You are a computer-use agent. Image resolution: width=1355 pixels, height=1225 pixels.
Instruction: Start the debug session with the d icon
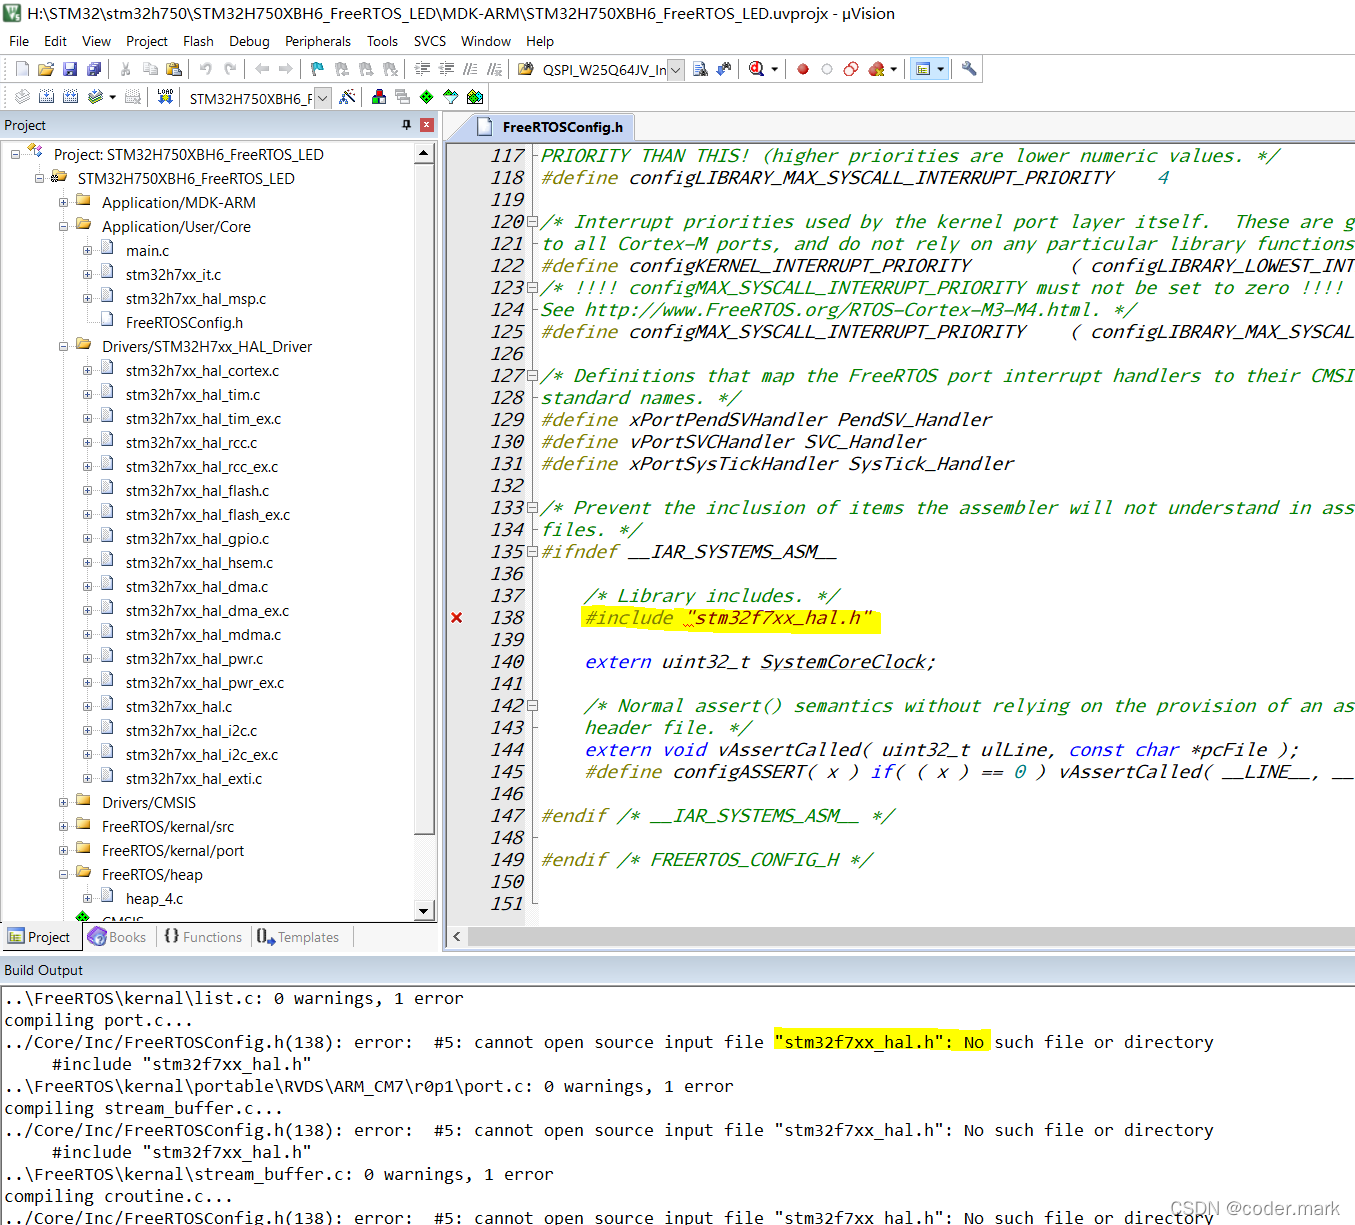pyautogui.click(x=757, y=69)
